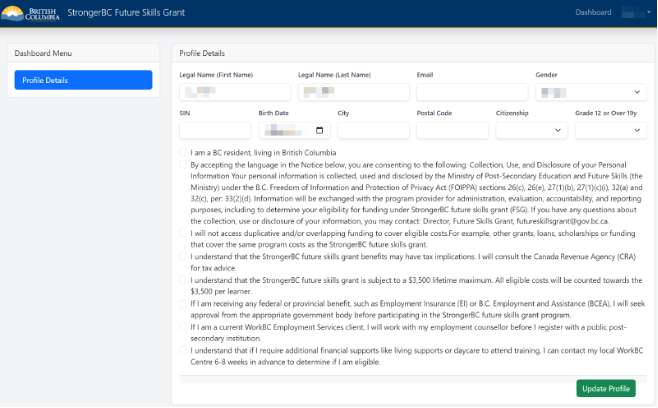This screenshot has height=408, width=658.
Task: Open the Grade 12 or Over 19y dropdown
Action: click(x=611, y=130)
